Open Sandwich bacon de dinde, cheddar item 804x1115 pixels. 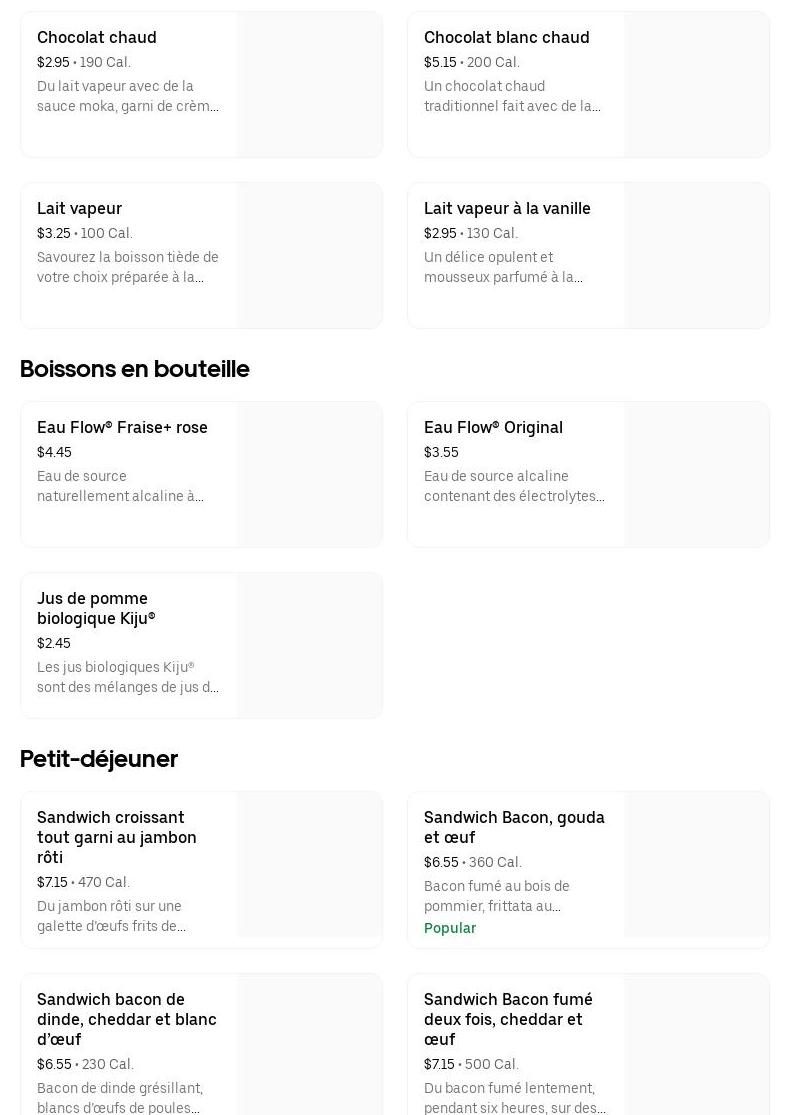[126, 1019]
